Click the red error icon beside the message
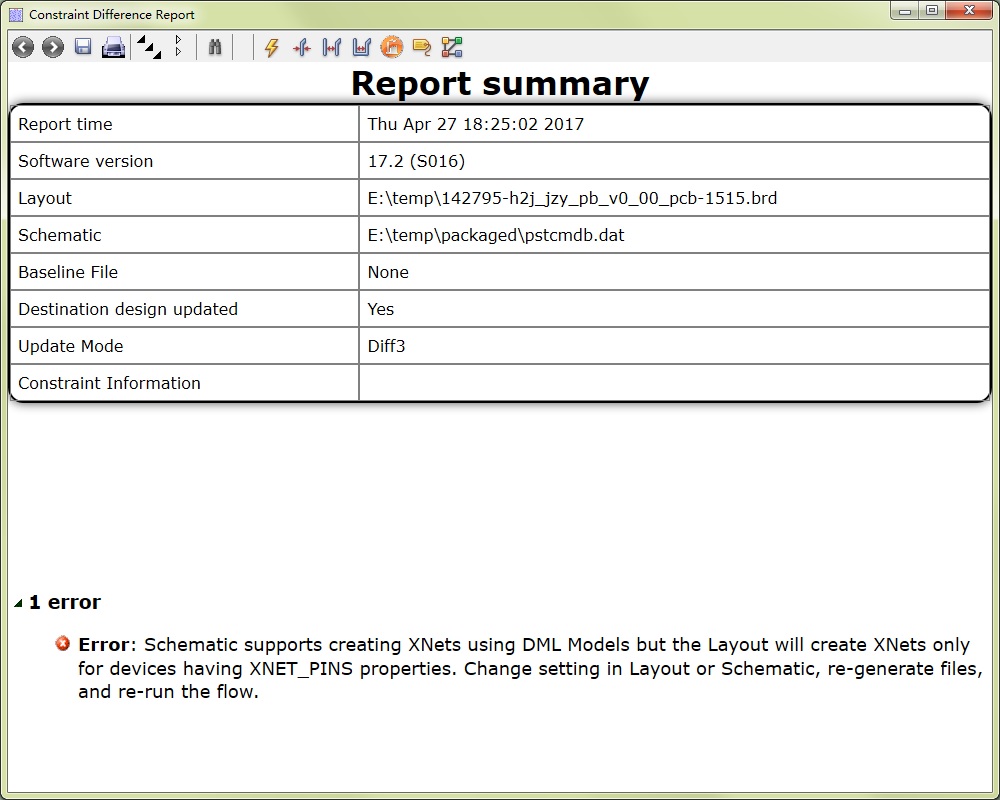Viewport: 1000px width, 800px height. click(x=62, y=644)
